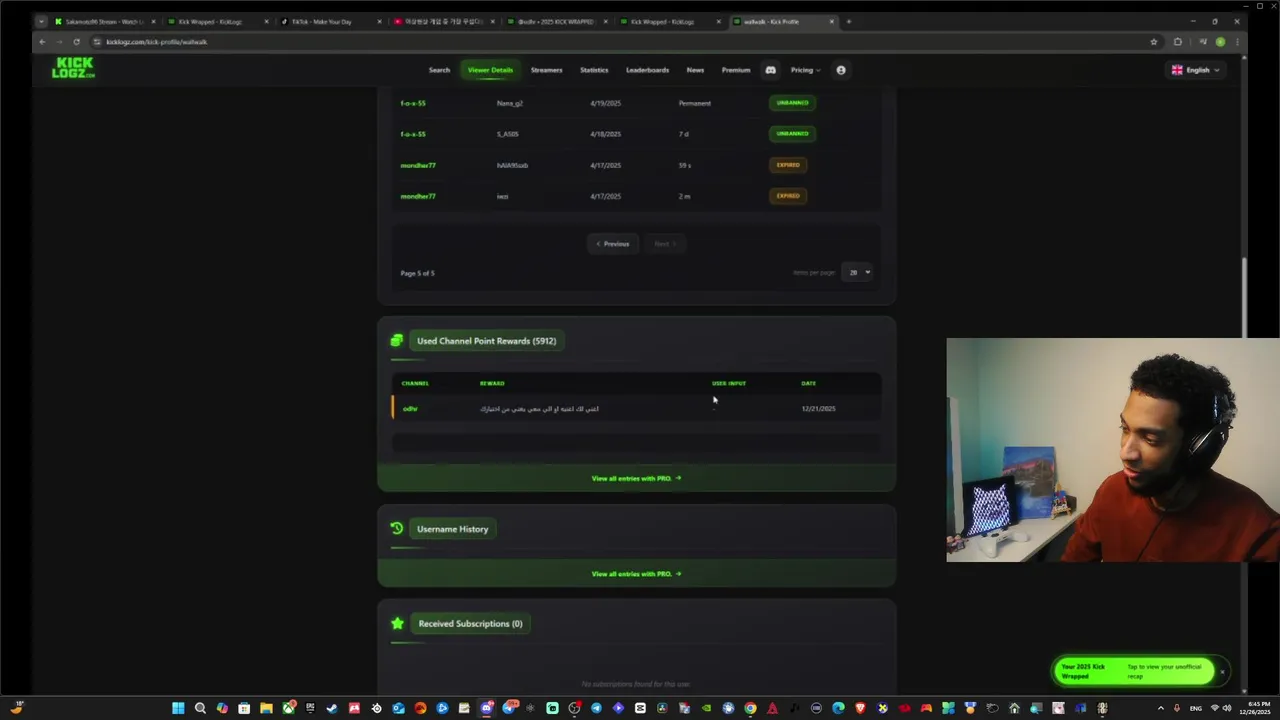
Task: Open the browser profile avatar
Action: pos(1220,42)
